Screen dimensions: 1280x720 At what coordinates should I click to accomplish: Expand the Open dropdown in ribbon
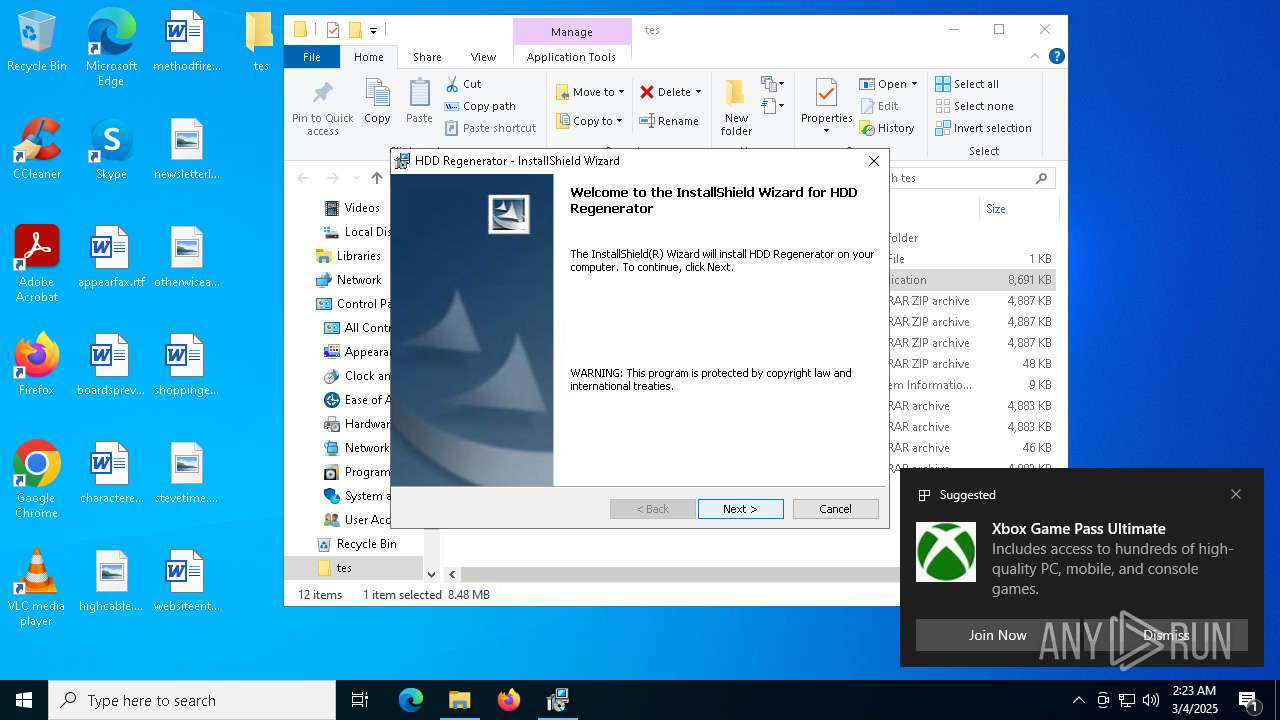(x=888, y=84)
